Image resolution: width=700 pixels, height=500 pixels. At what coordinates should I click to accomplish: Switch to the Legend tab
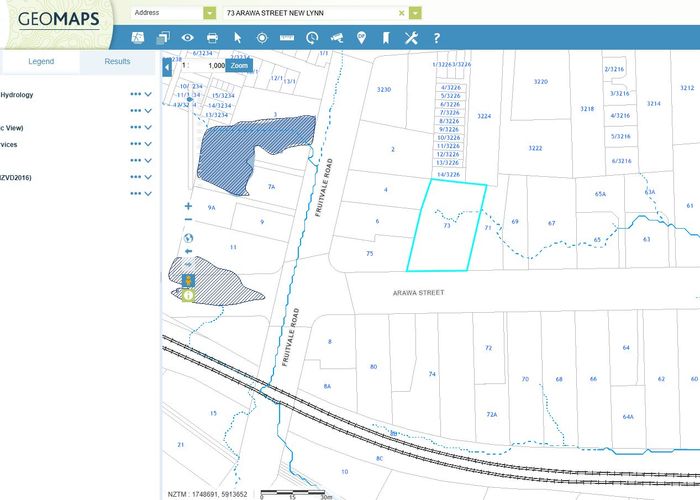[41, 62]
